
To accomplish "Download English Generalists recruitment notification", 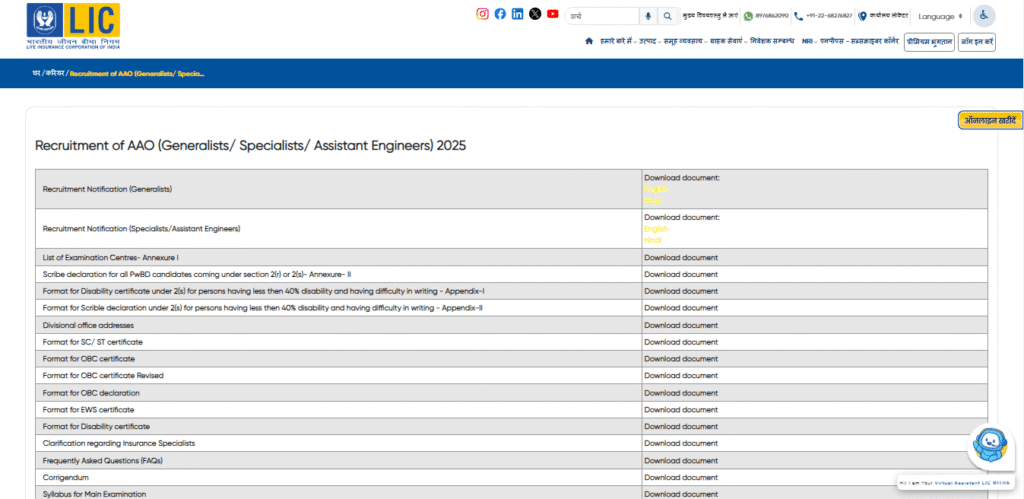I will tap(656, 189).
